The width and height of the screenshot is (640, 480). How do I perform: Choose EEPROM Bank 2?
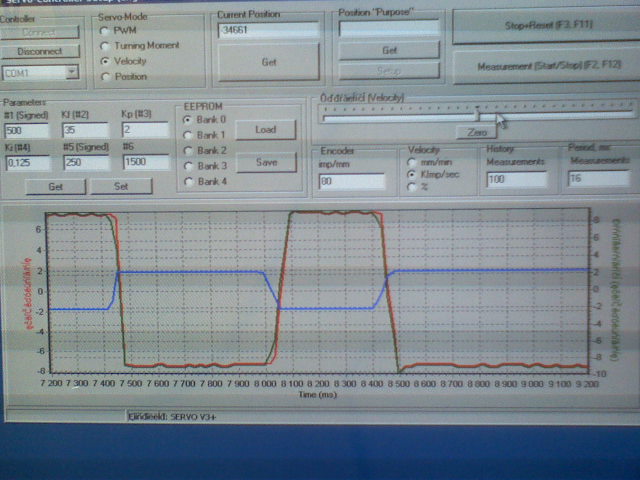(x=188, y=151)
